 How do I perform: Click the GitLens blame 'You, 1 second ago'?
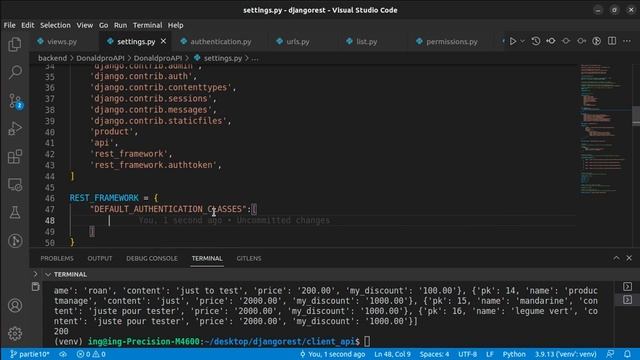click(x=332, y=354)
